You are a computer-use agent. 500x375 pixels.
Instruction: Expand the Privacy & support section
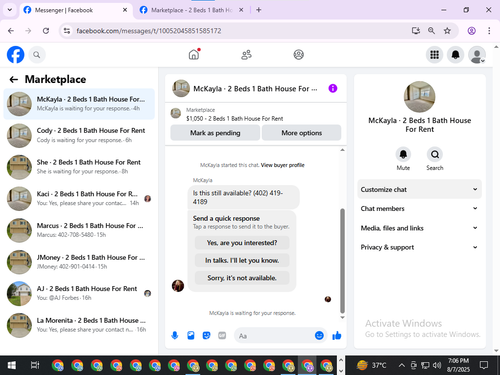click(x=419, y=247)
